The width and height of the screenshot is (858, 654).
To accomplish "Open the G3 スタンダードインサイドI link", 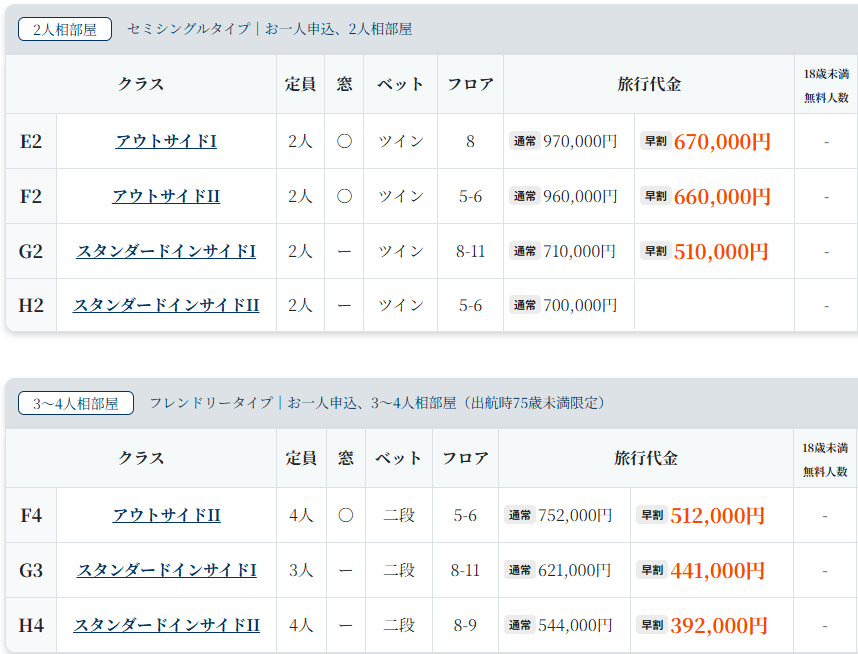I will click(166, 570).
